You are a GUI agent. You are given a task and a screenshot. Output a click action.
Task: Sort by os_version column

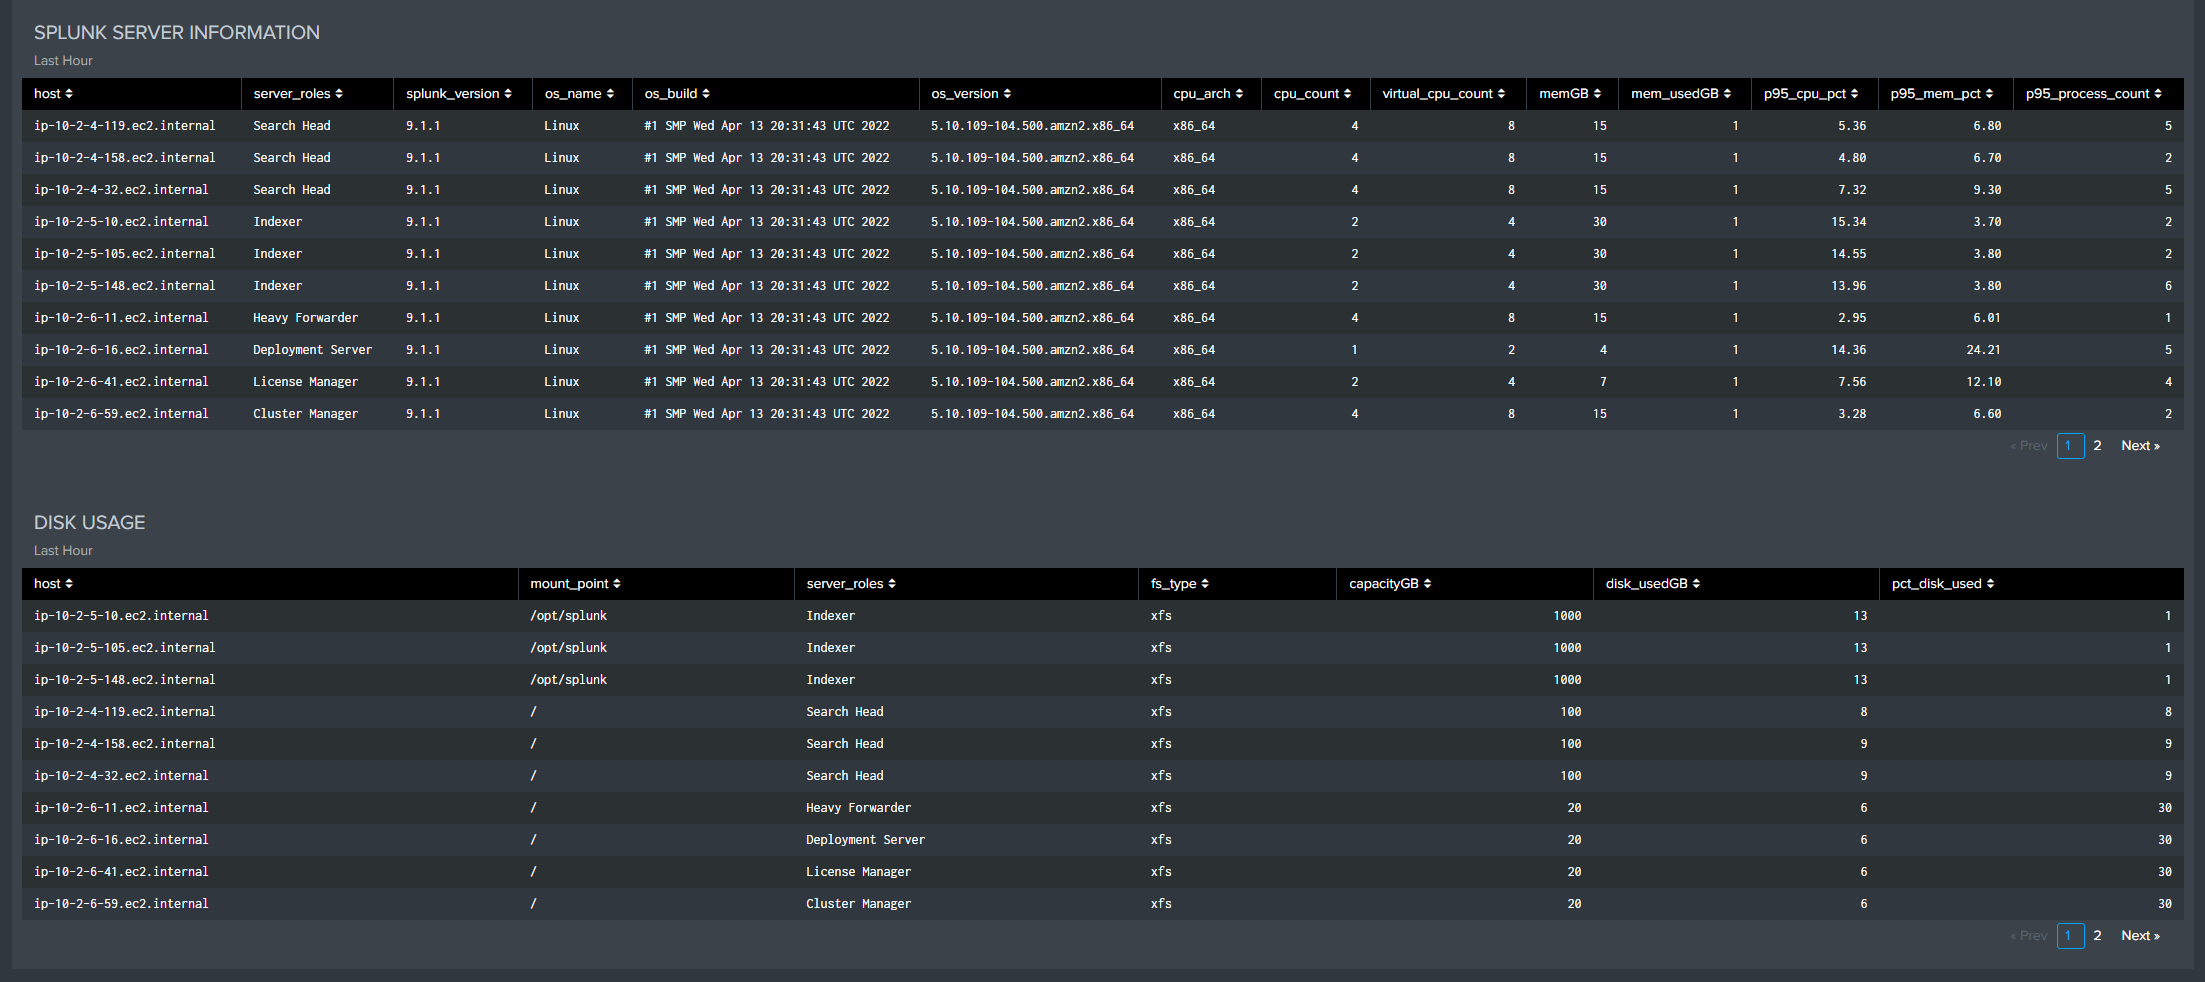pyautogui.click(x=971, y=94)
